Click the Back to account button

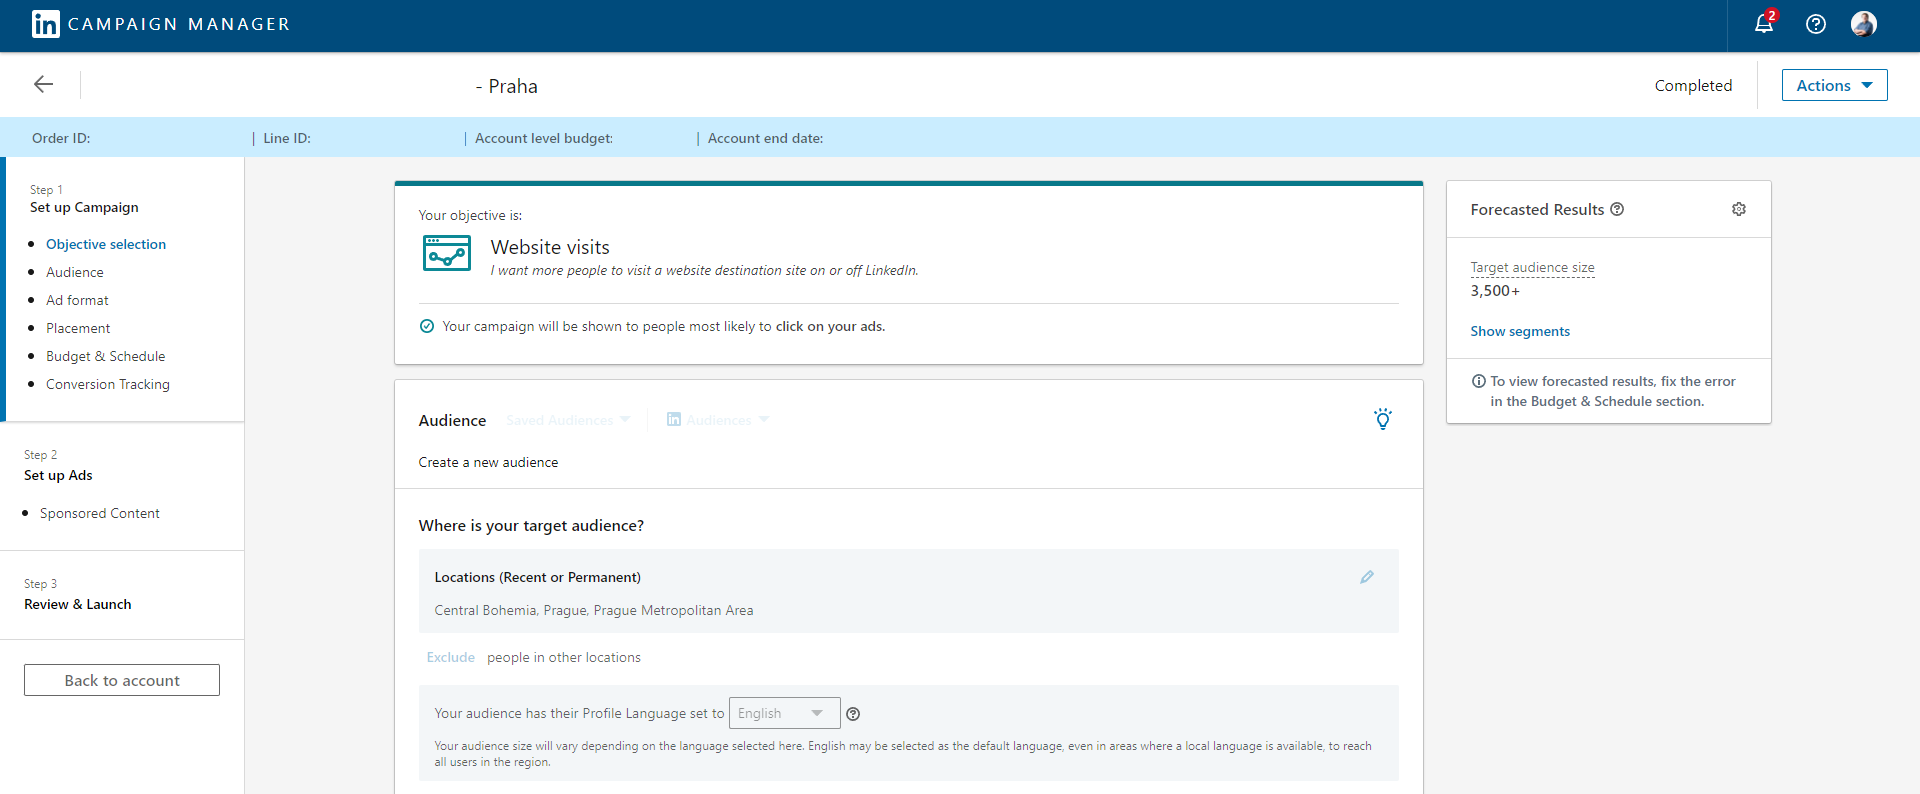(122, 680)
